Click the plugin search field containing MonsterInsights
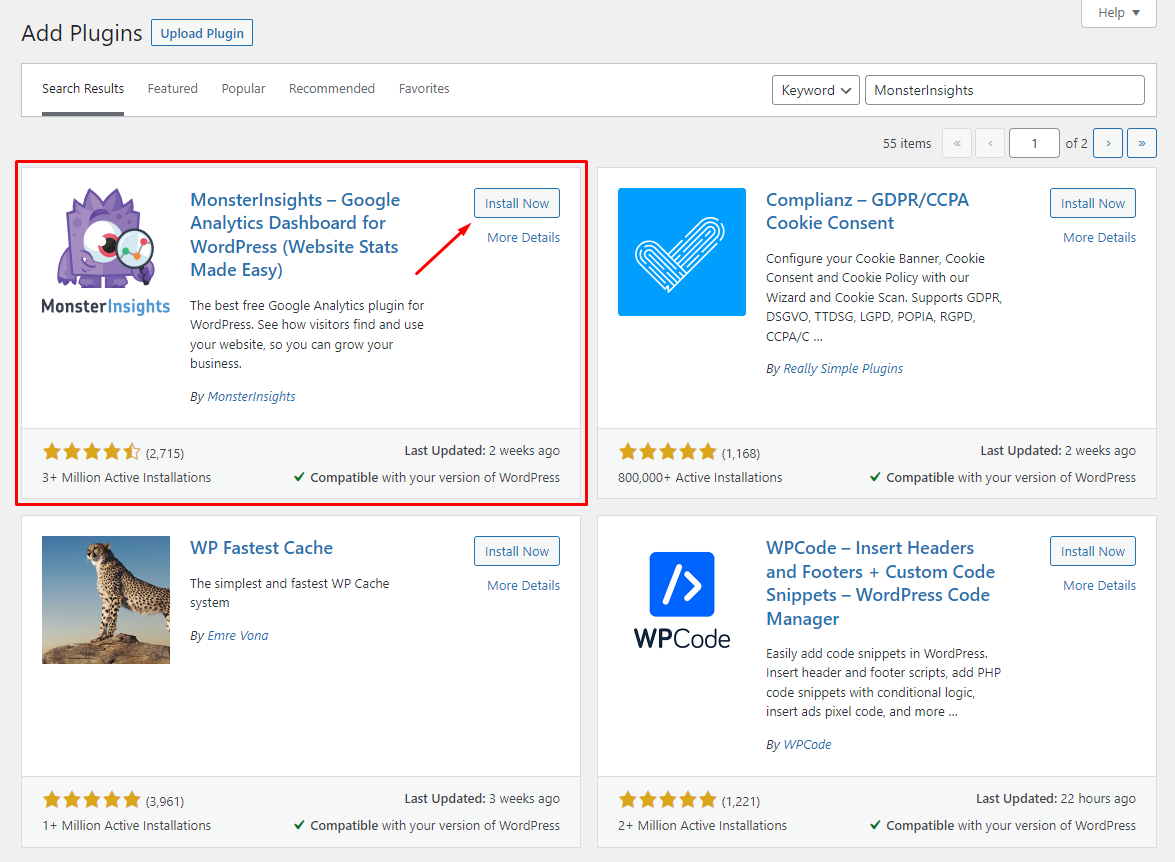 [x=1005, y=90]
